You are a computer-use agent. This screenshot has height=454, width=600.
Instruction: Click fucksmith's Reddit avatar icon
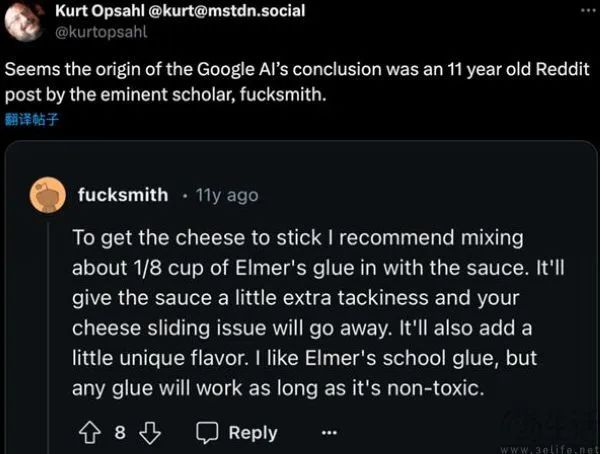click(46, 194)
